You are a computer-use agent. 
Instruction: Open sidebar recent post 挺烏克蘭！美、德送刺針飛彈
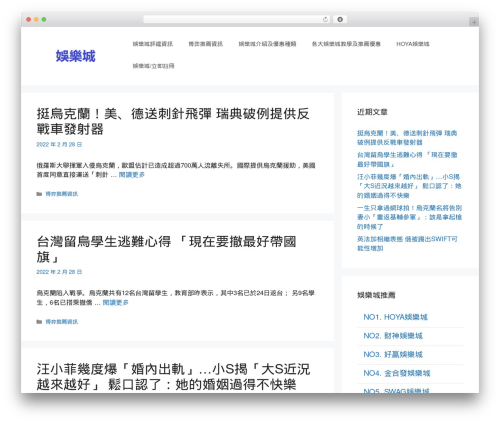[407, 138]
